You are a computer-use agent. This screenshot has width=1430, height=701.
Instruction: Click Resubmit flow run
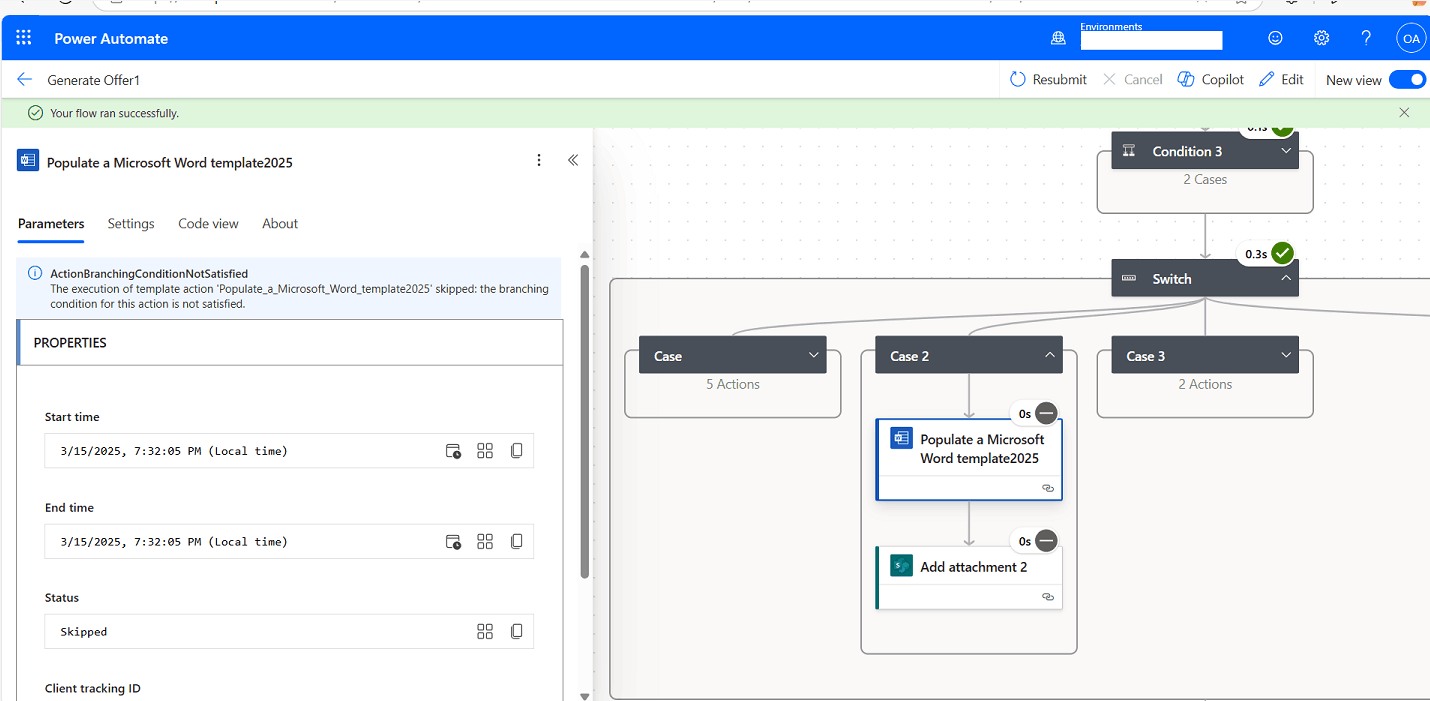pos(1048,79)
